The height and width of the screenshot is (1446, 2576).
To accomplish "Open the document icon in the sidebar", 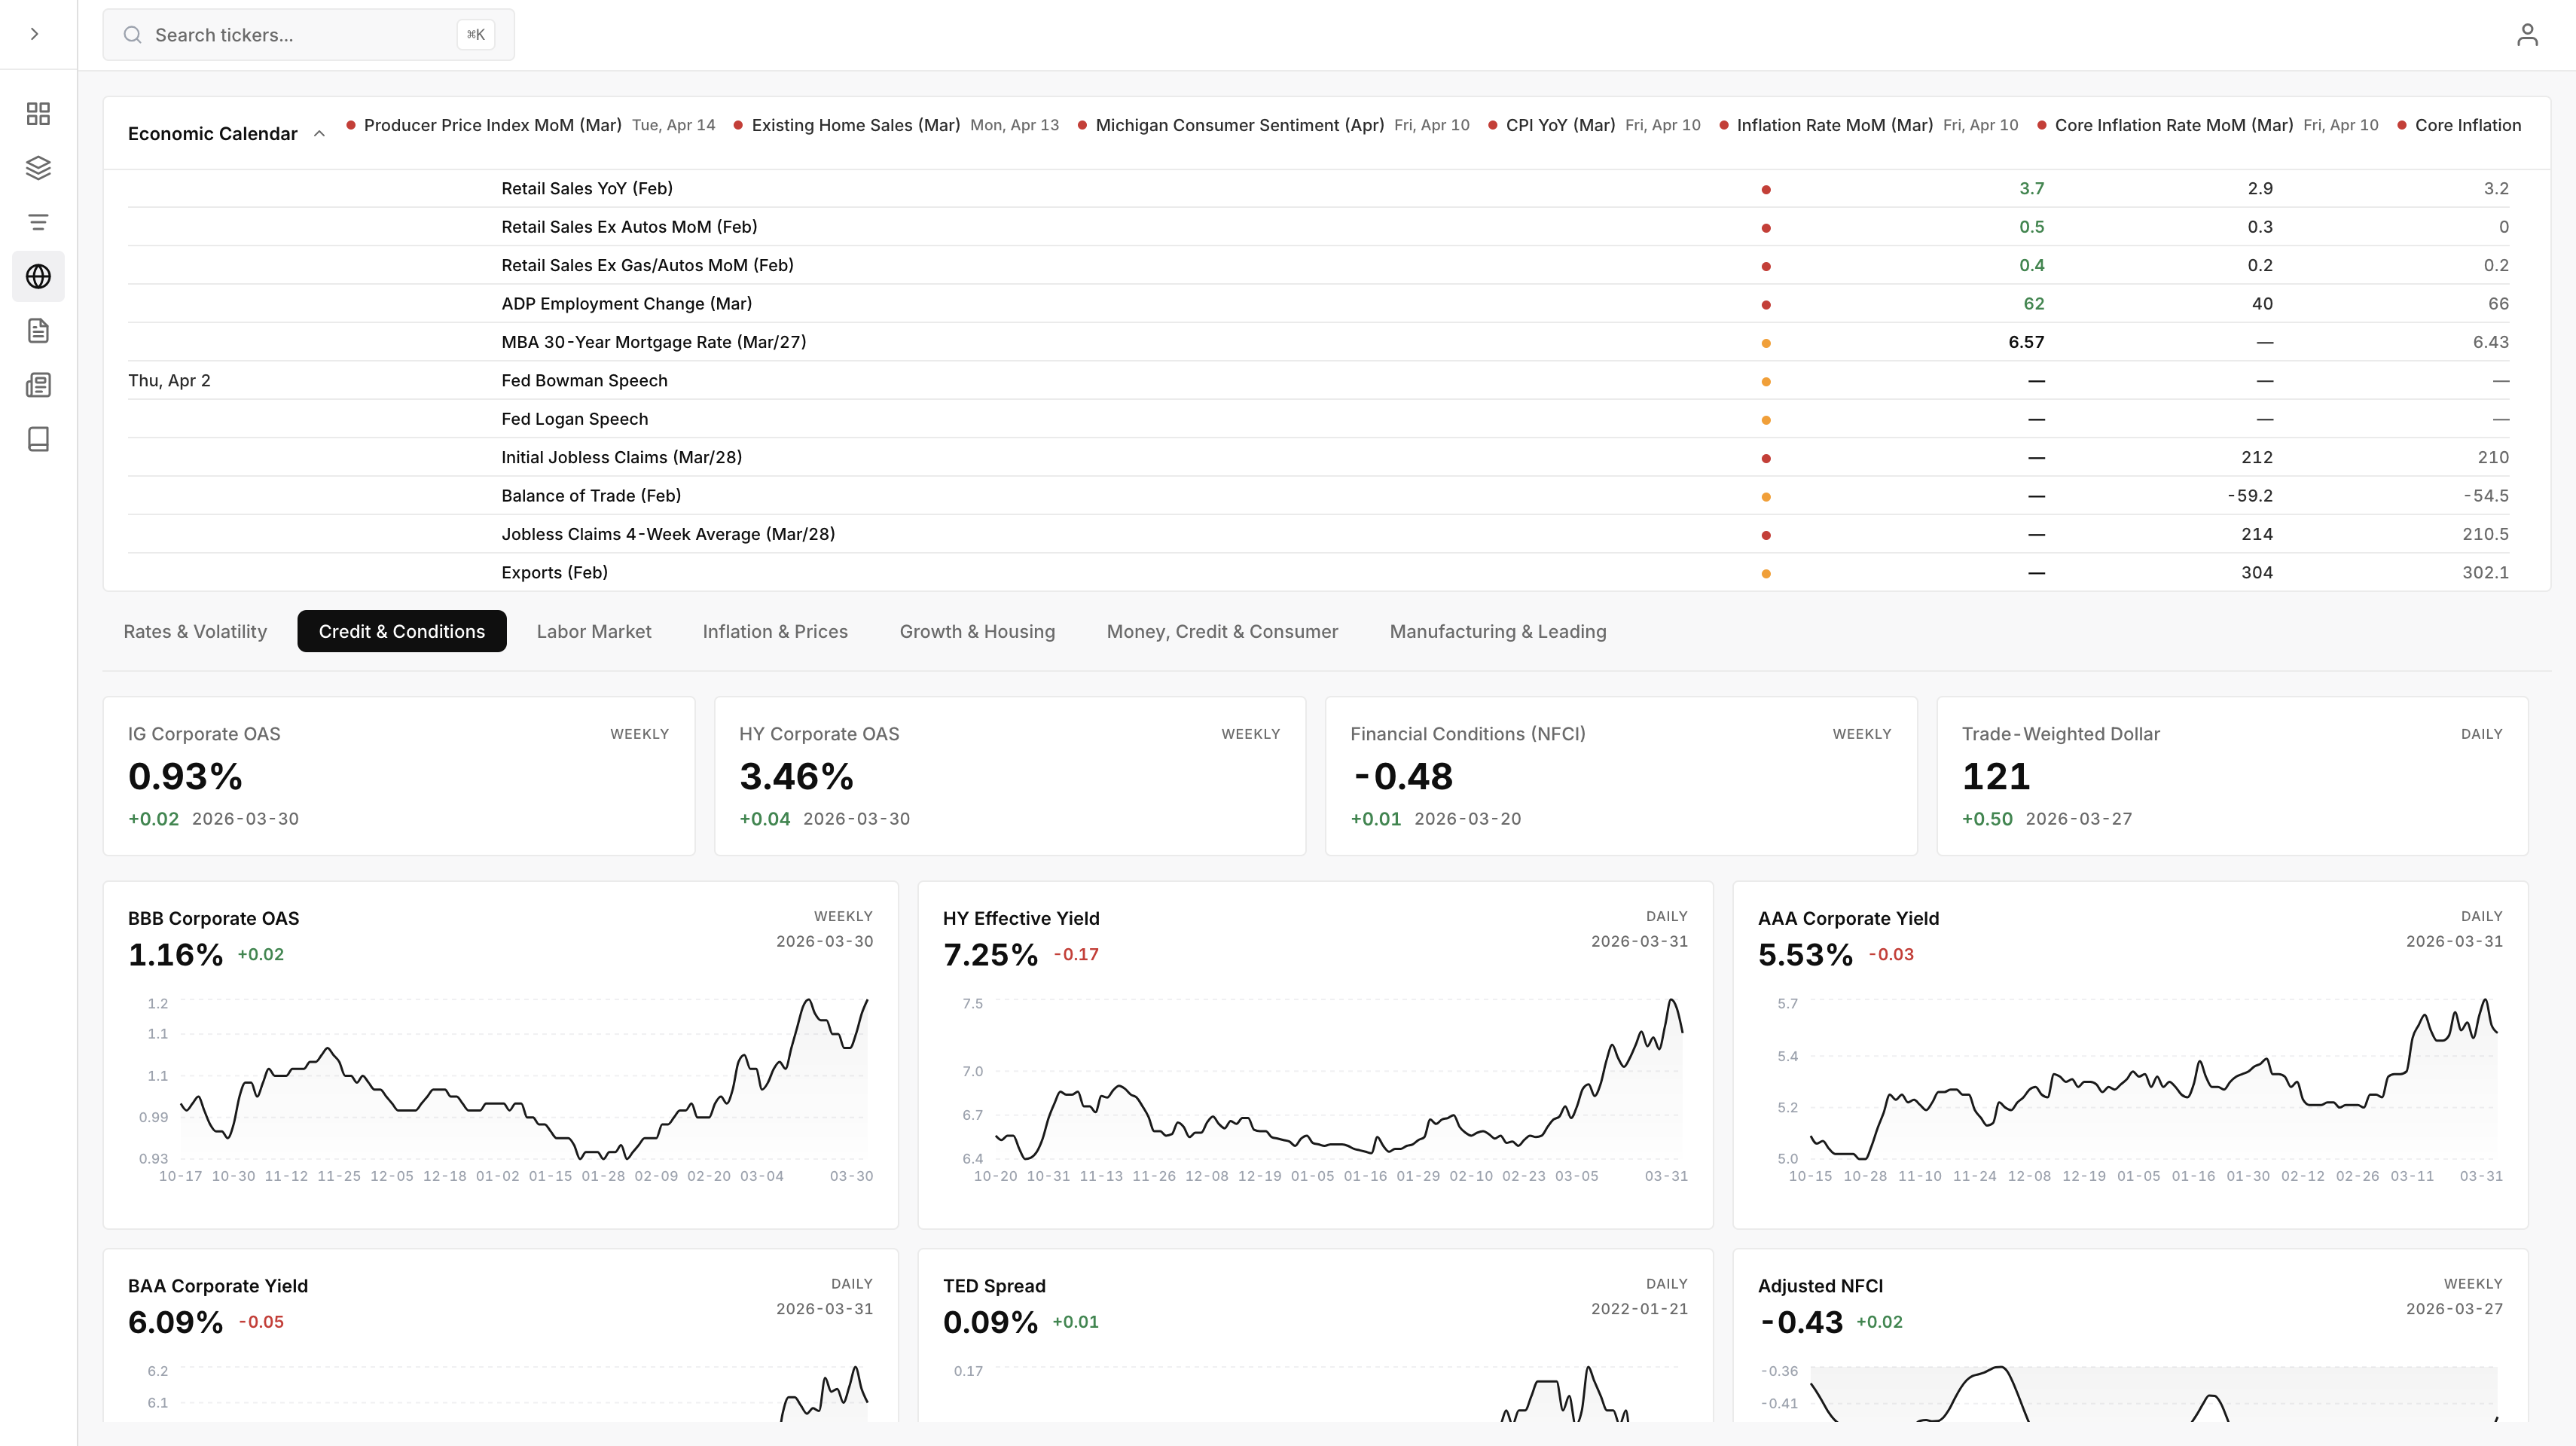I will coord(38,330).
